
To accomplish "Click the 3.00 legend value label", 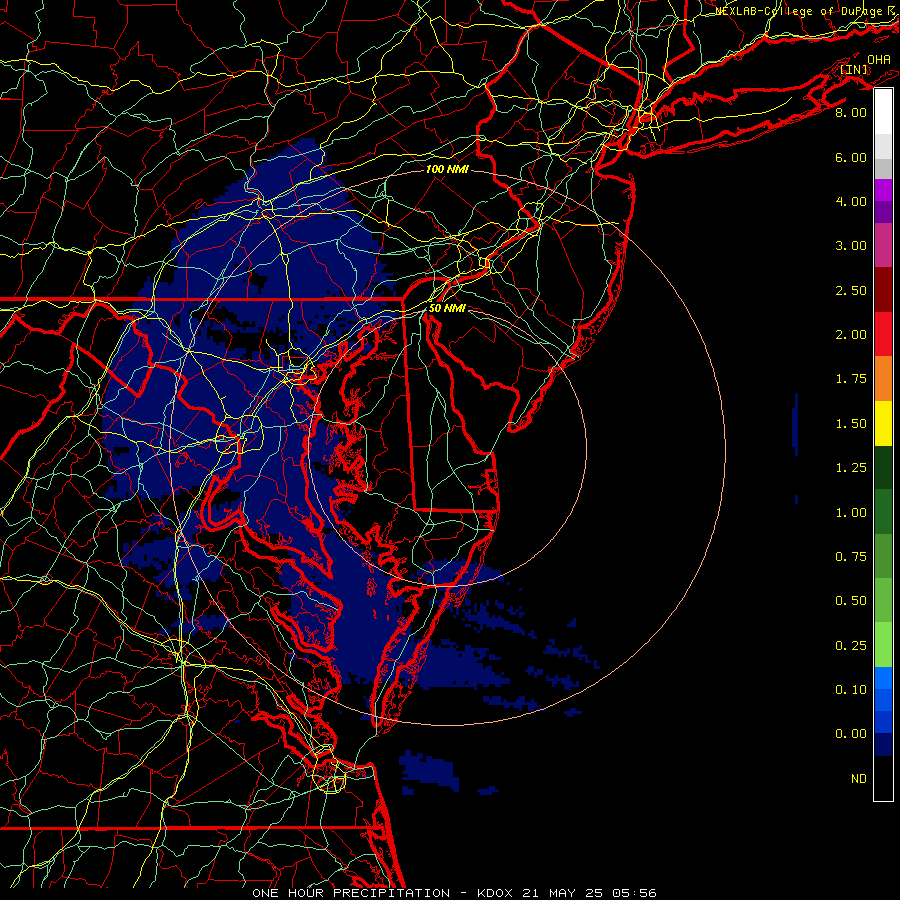I will [x=851, y=246].
